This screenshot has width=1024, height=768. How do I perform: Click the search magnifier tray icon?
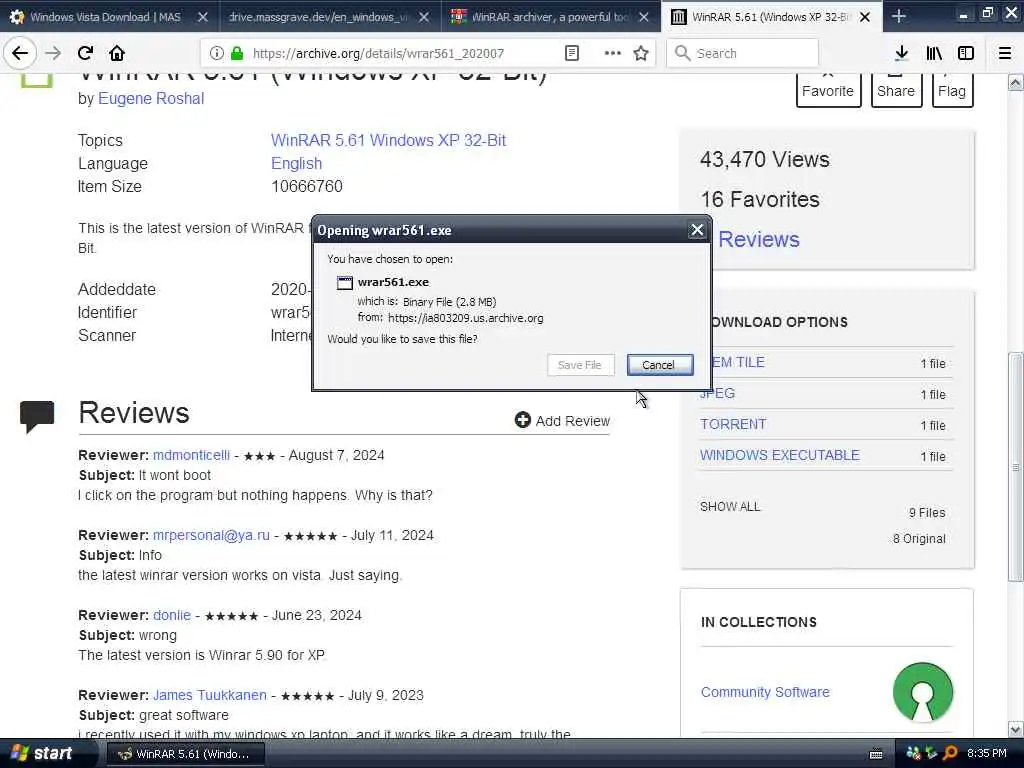950,754
